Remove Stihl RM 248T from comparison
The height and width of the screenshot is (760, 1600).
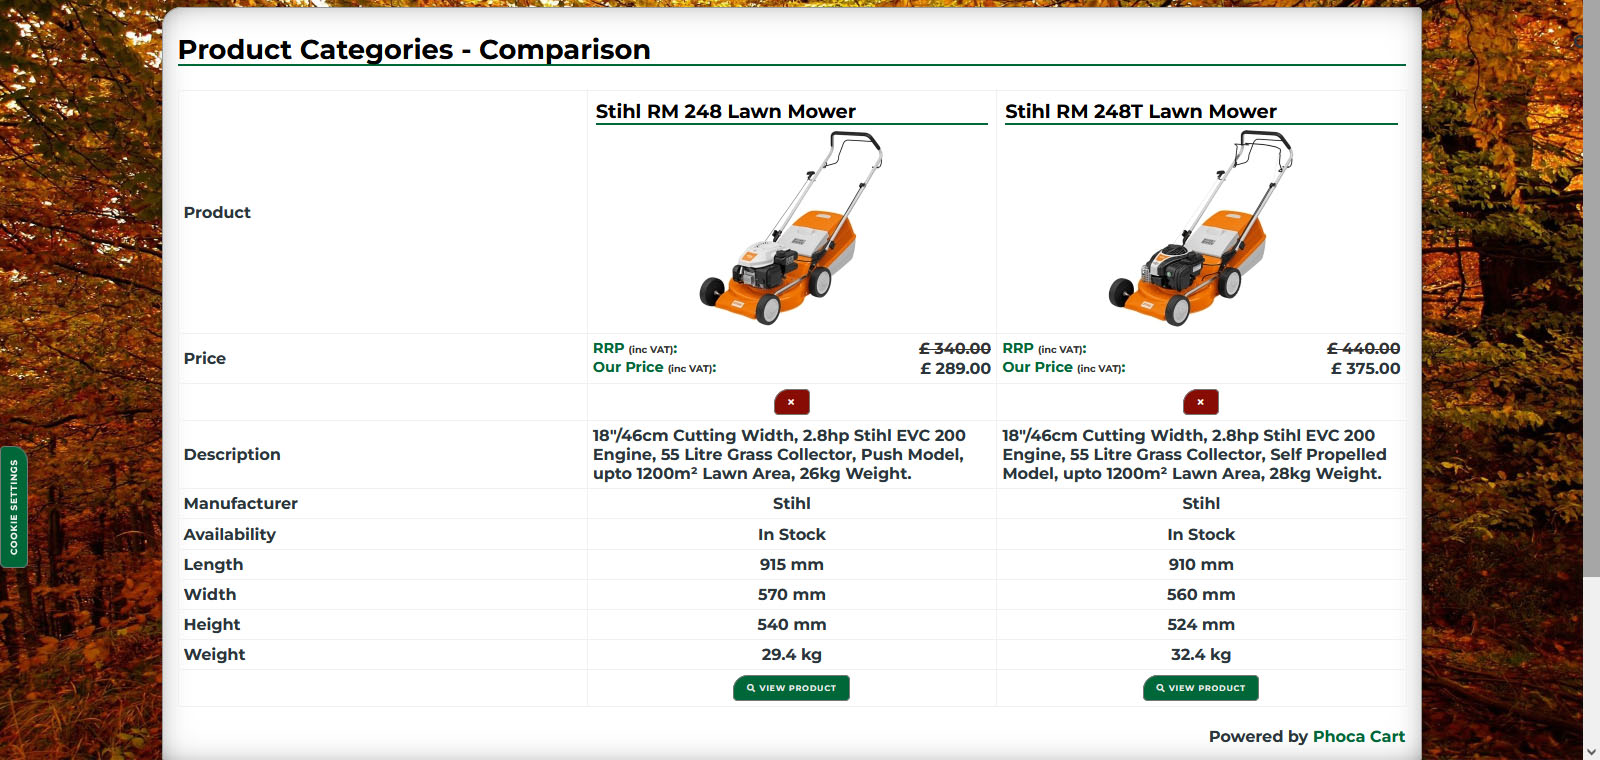coord(1200,402)
